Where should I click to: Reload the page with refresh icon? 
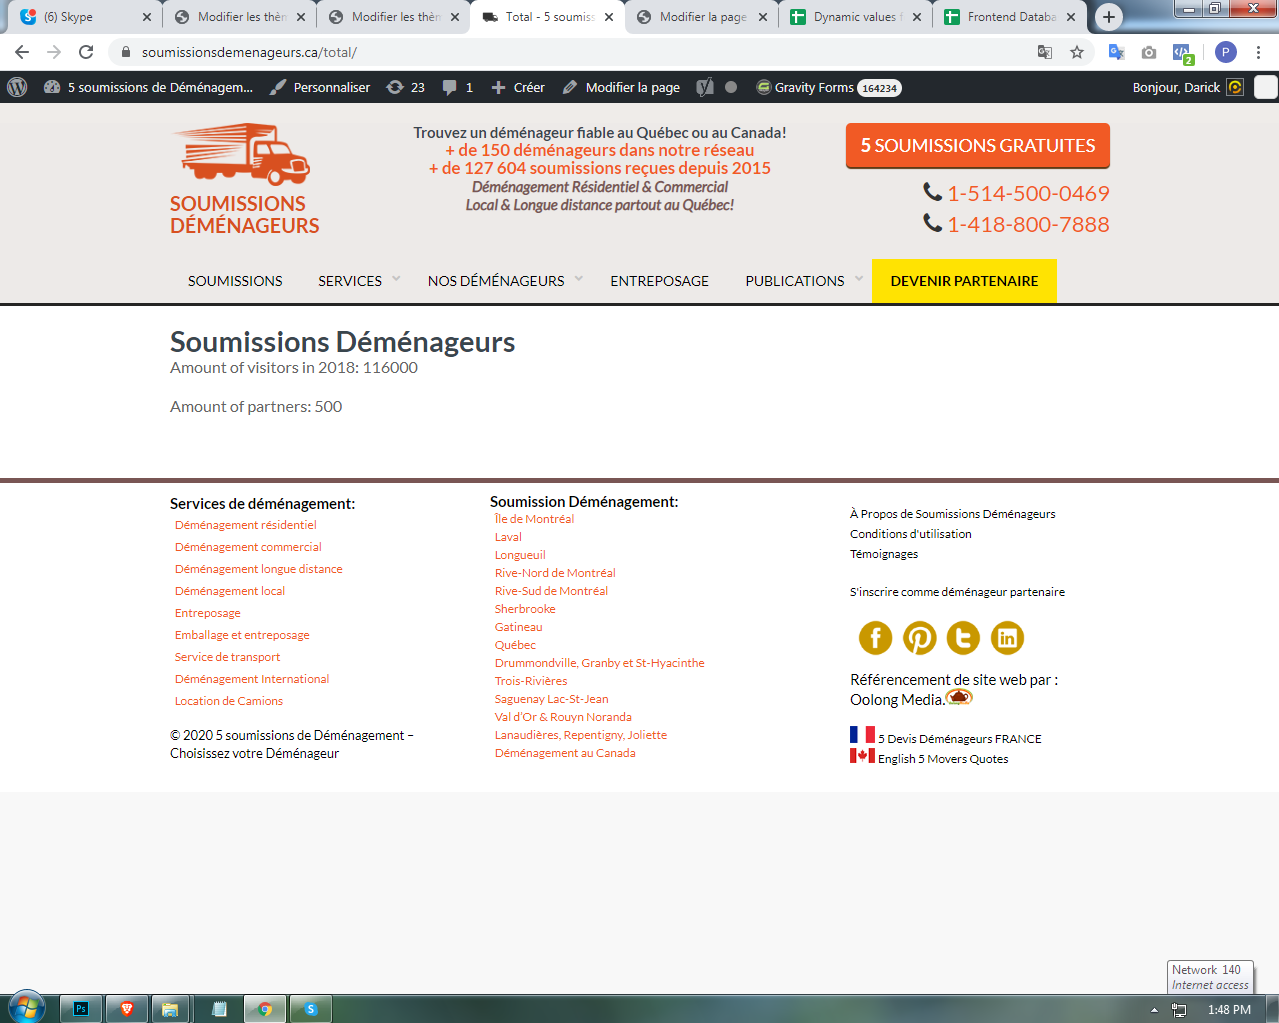click(x=86, y=52)
